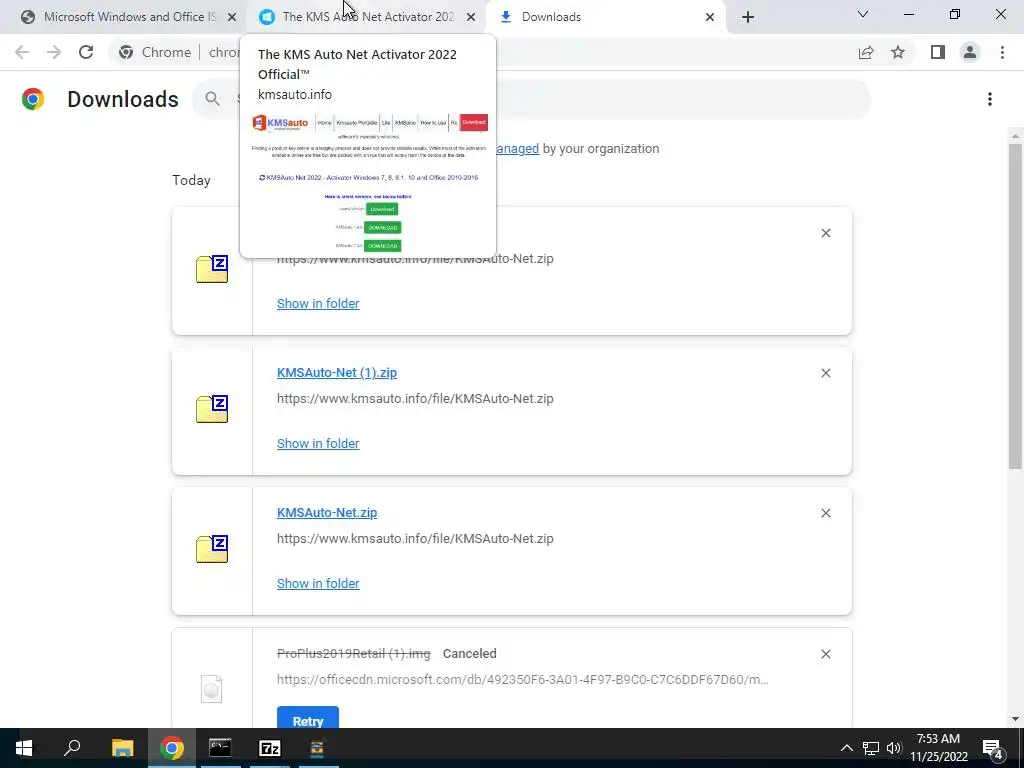Viewport: 1024px width, 768px height.
Task: Open File Explorer from taskbar
Action: [122, 748]
